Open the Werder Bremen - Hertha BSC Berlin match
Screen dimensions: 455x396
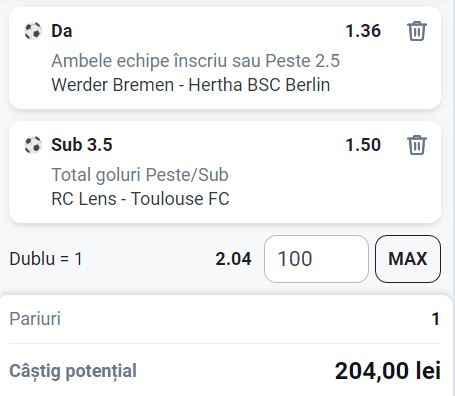coord(191,85)
